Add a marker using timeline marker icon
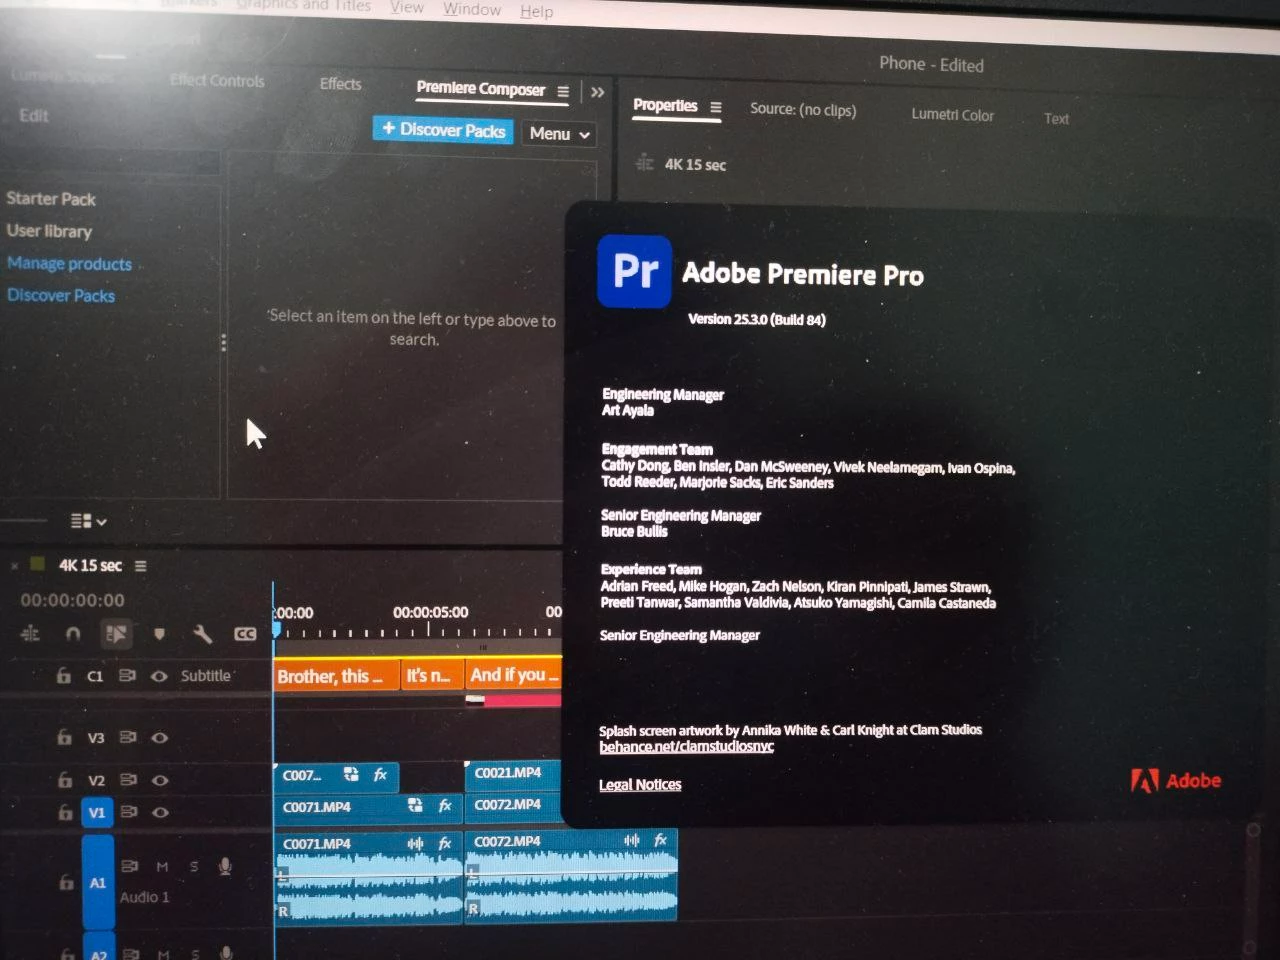Viewport: 1280px width, 960px height. [159, 634]
